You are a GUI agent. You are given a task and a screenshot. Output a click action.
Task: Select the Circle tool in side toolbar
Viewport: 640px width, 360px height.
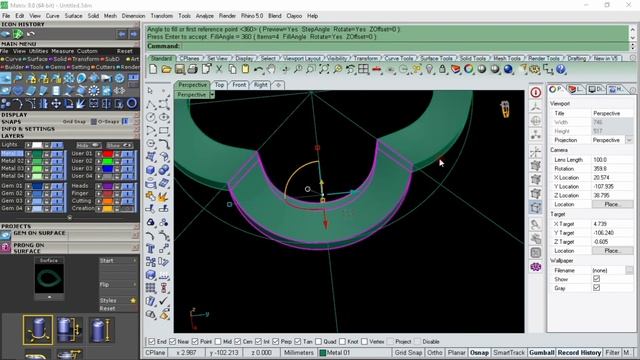click(151, 117)
